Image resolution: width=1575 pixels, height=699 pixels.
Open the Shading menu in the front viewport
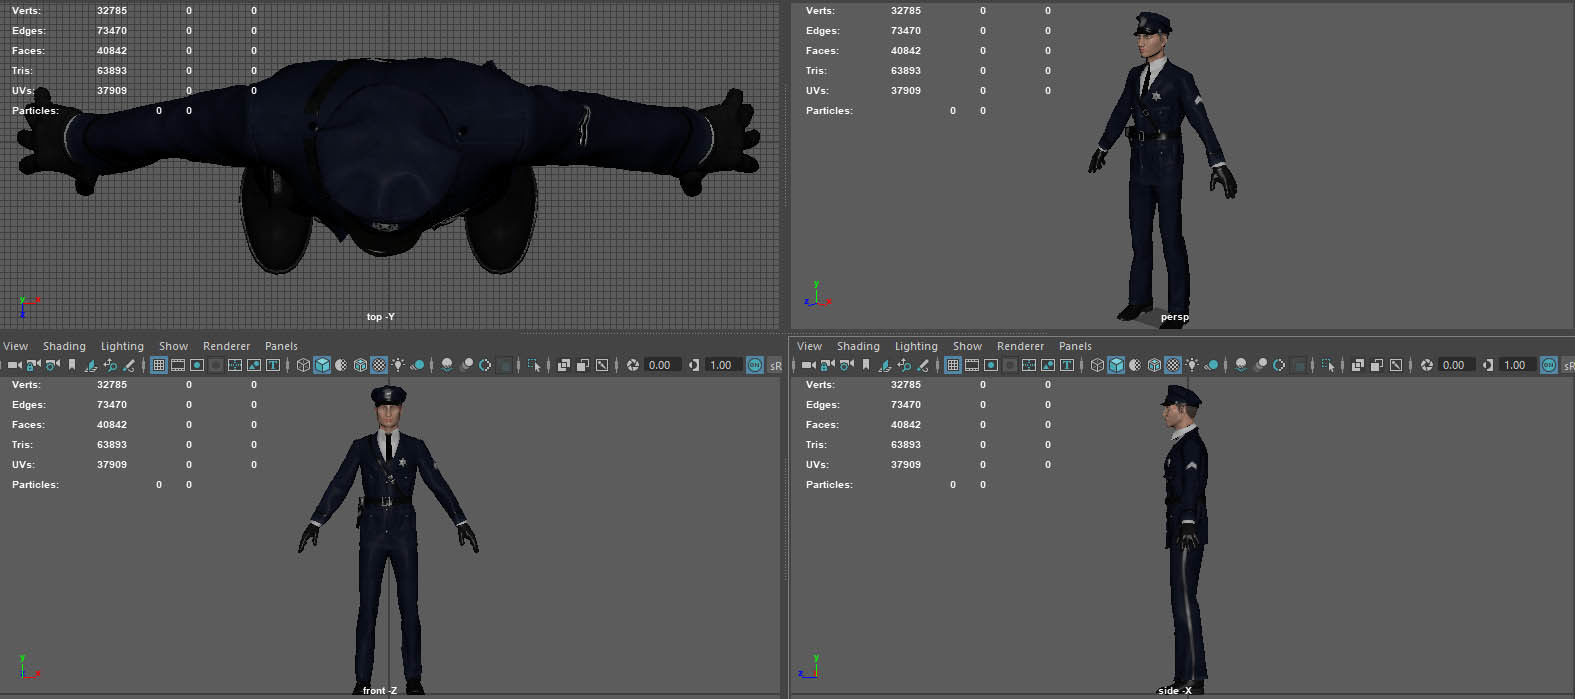point(64,346)
